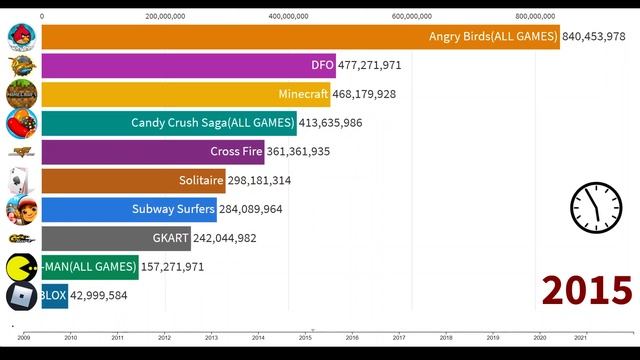The width and height of the screenshot is (640, 360).
Task: Select the green PAC-MAN bar
Action: tap(90, 267)
